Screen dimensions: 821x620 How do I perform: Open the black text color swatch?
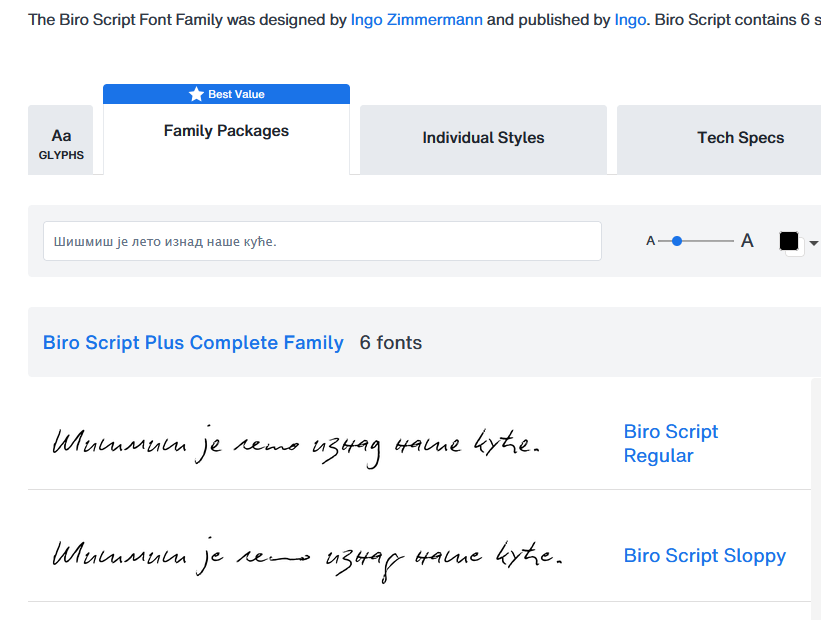pos(789,241)
